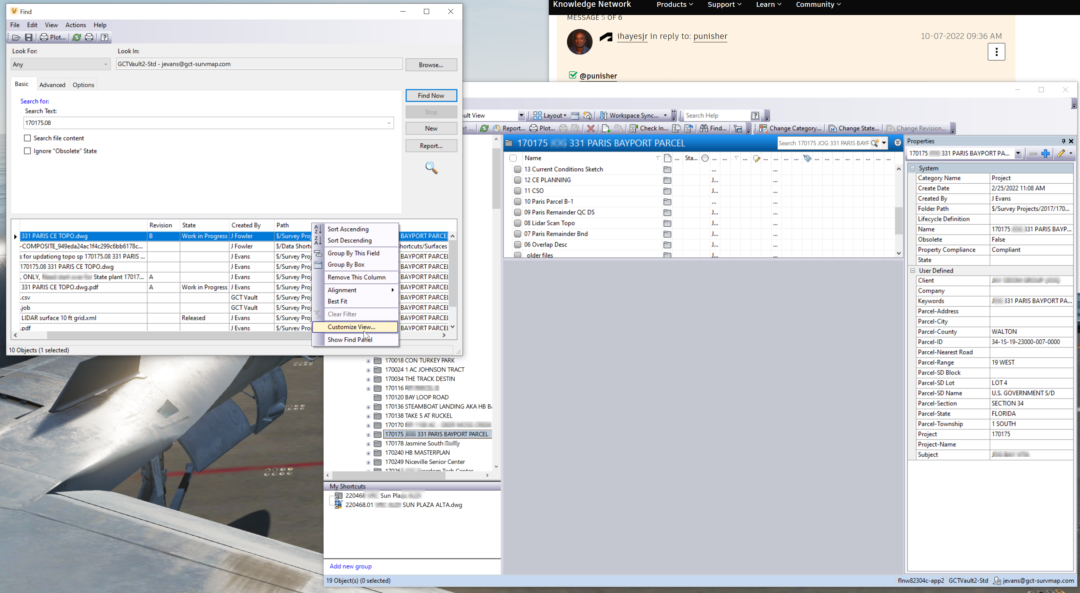Switch to the Advanced tab in Find dialog
1080x593 pixels.
[52, 84]
